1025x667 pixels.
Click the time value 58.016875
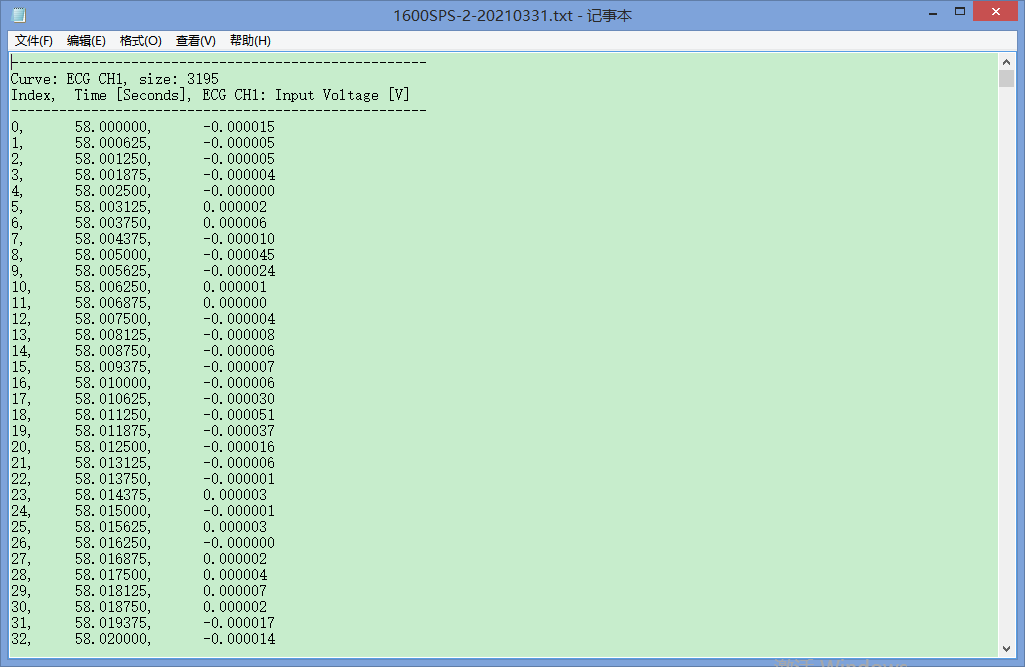pyautogui.click(x=112, y=560)
